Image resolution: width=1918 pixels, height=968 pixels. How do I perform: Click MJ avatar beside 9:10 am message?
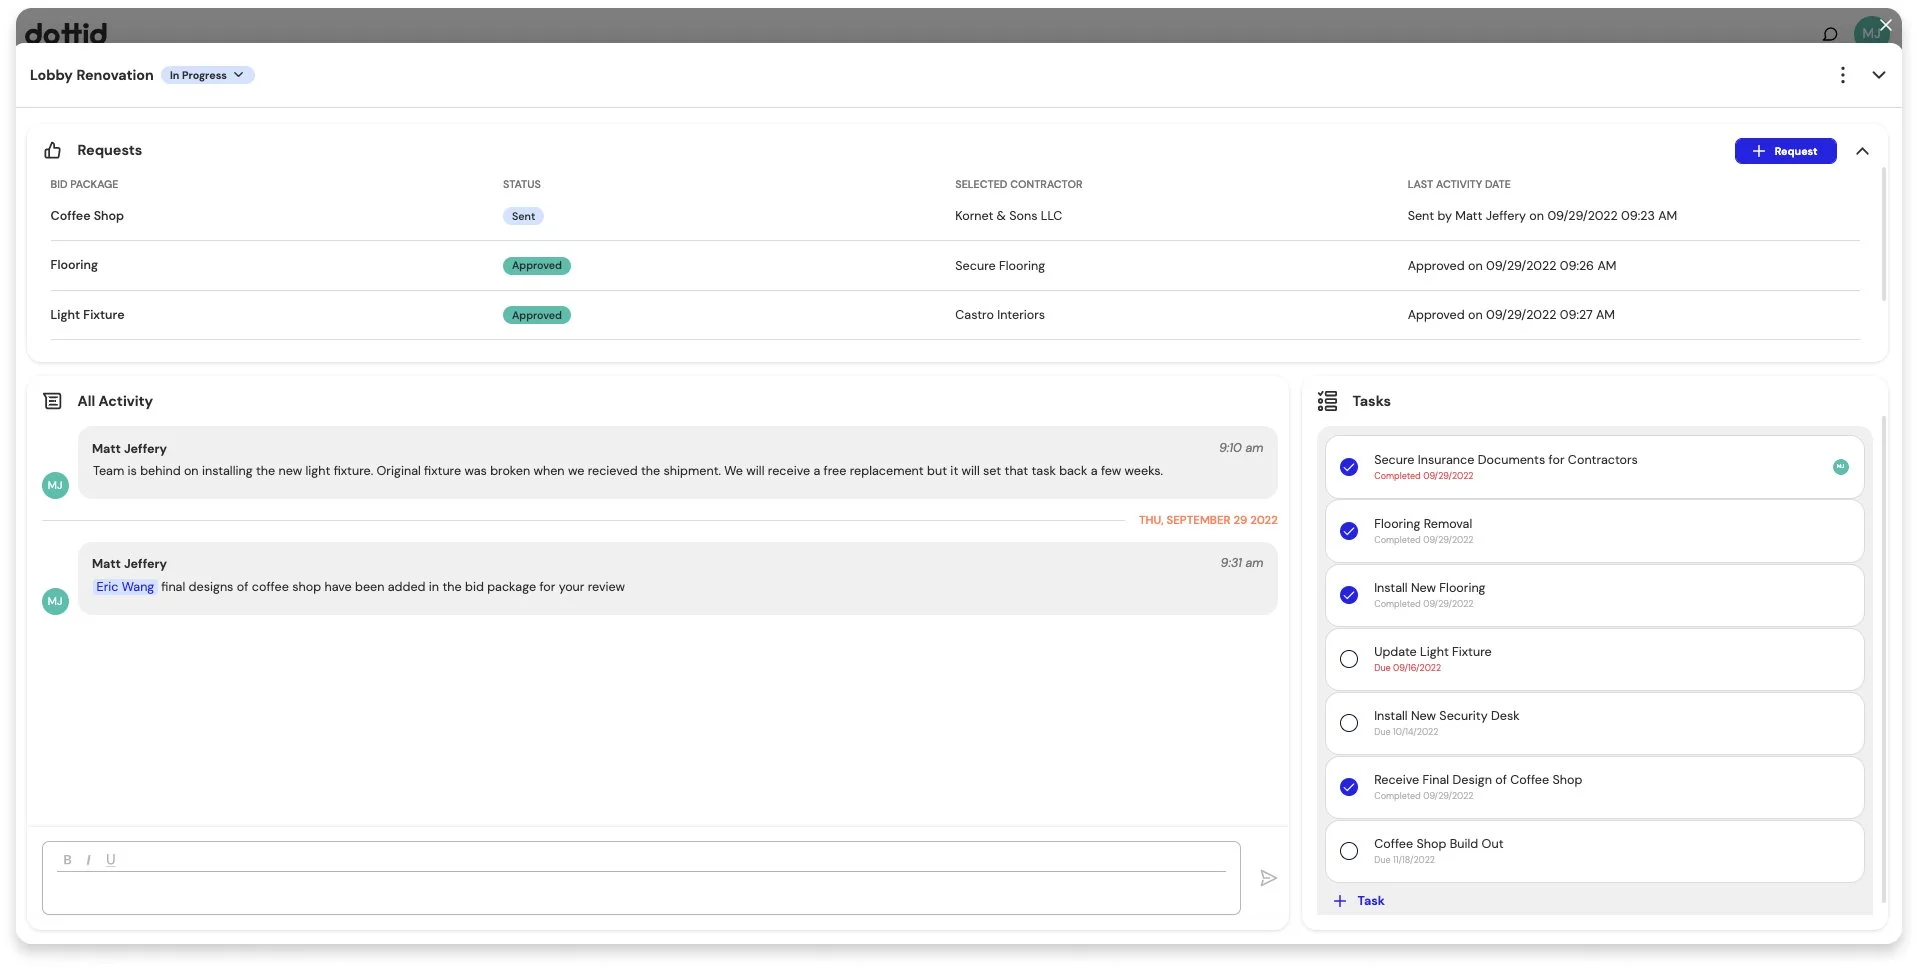click(55, 485)
